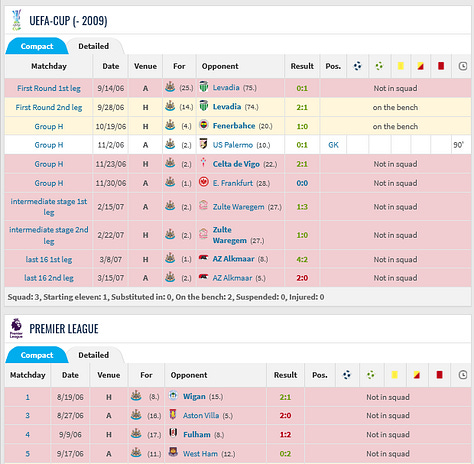Screen dimensions: 474x464
Task: Click the Wigan club crest
Action: (173, 395)
